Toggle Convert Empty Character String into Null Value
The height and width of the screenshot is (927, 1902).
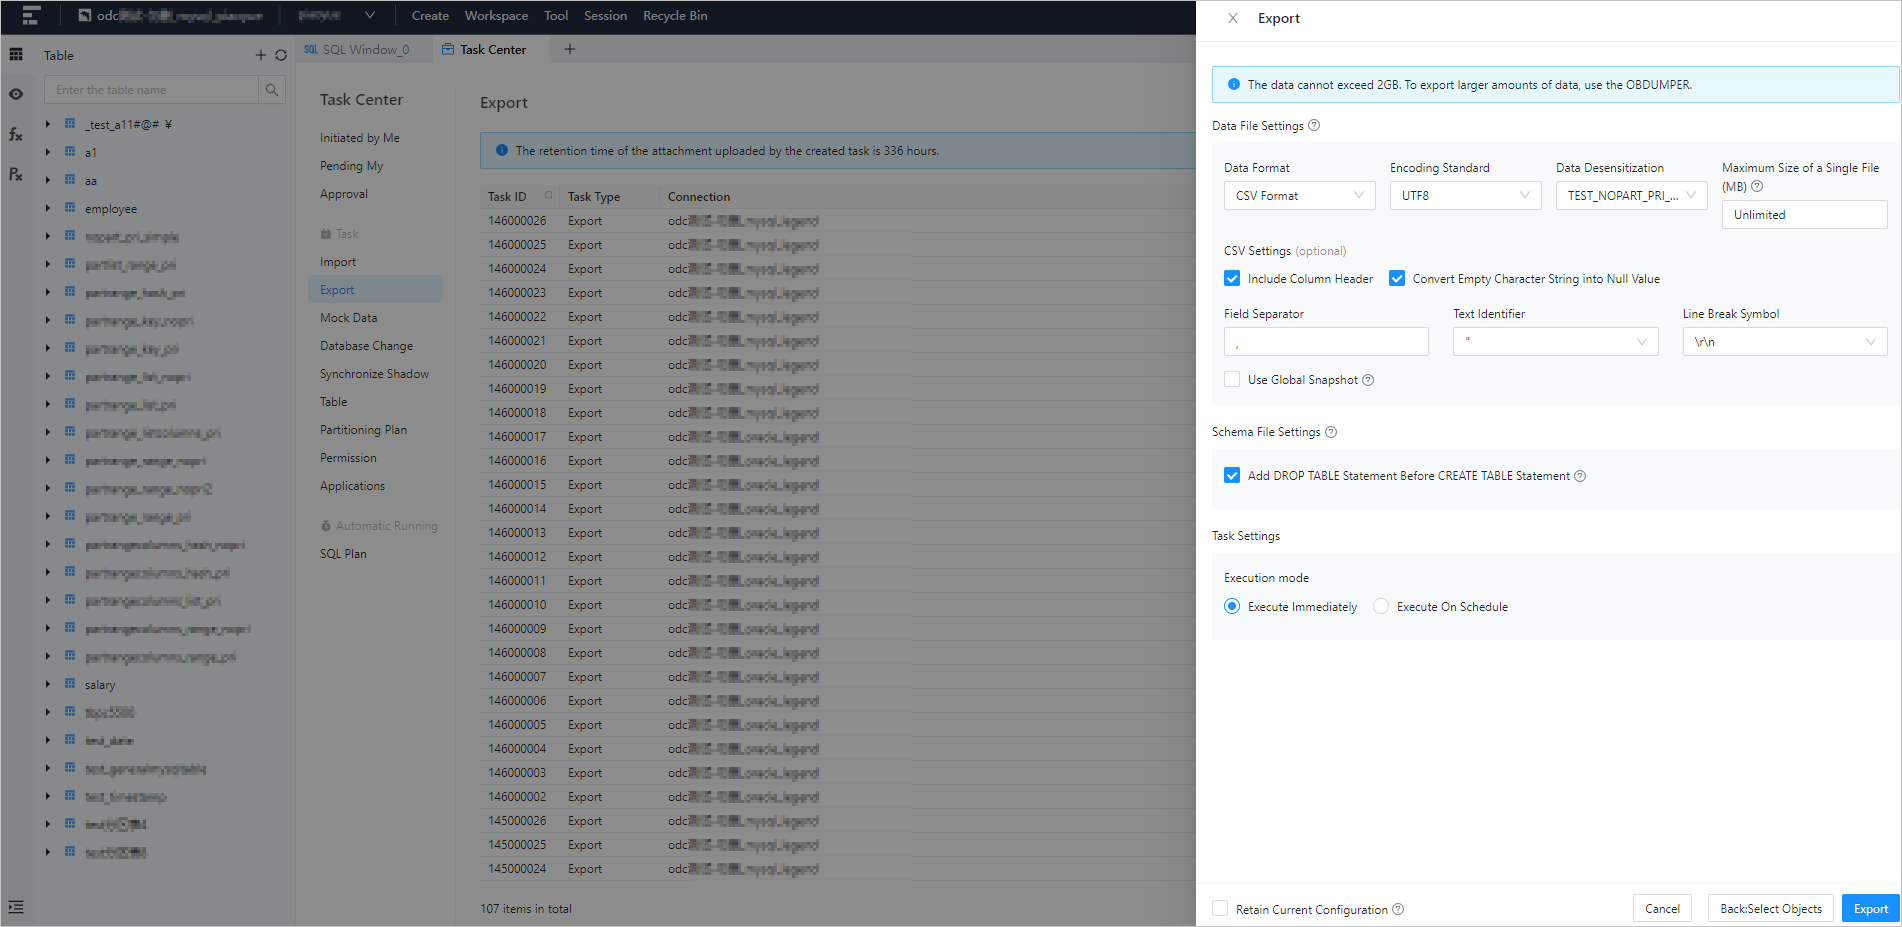click(x=1397, y=279)
